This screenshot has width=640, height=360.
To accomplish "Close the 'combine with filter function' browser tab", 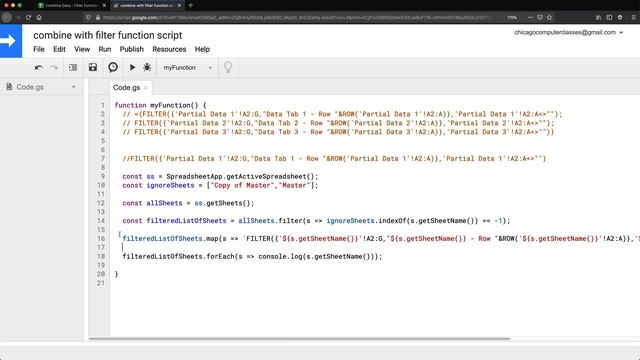I will pos(179,6).
